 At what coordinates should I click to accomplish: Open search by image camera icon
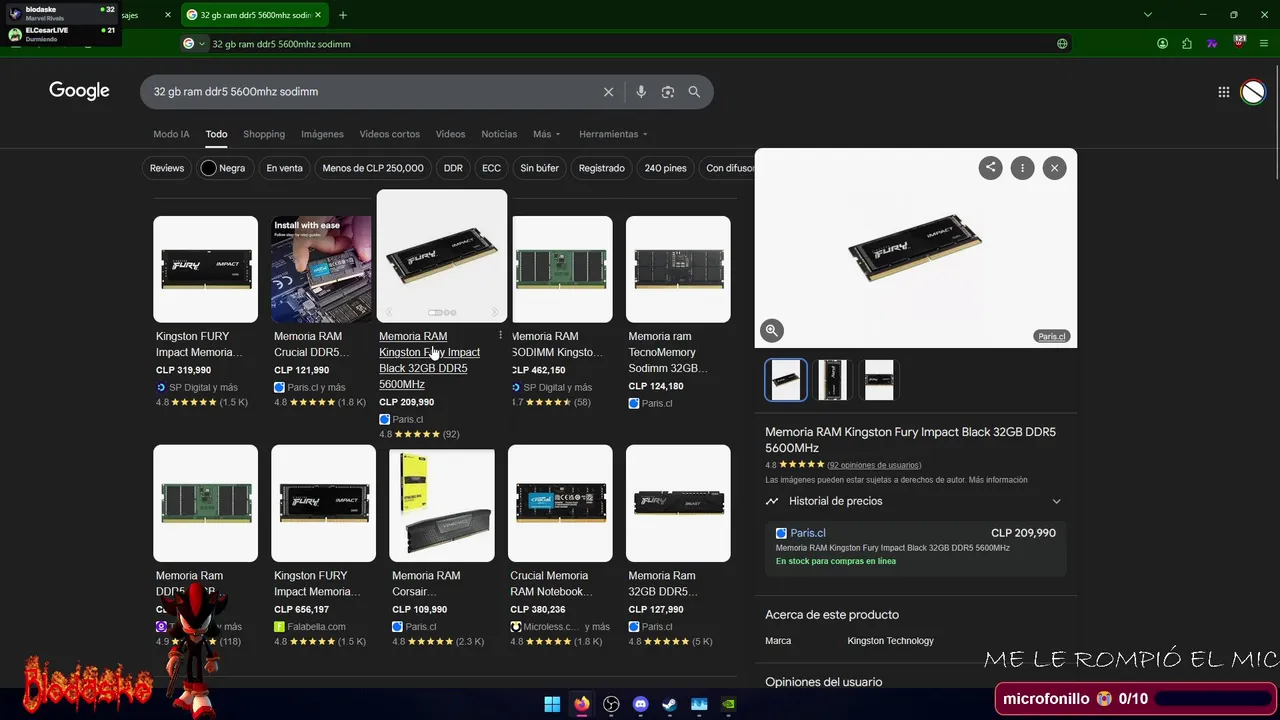pyautogui.click(x=668, y=92)
